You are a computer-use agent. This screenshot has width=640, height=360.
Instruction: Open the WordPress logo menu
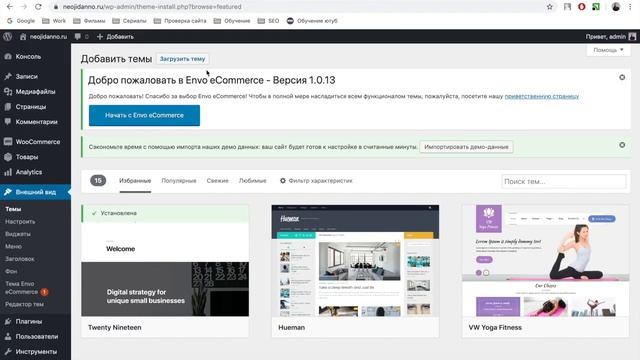tap(7, 36)
